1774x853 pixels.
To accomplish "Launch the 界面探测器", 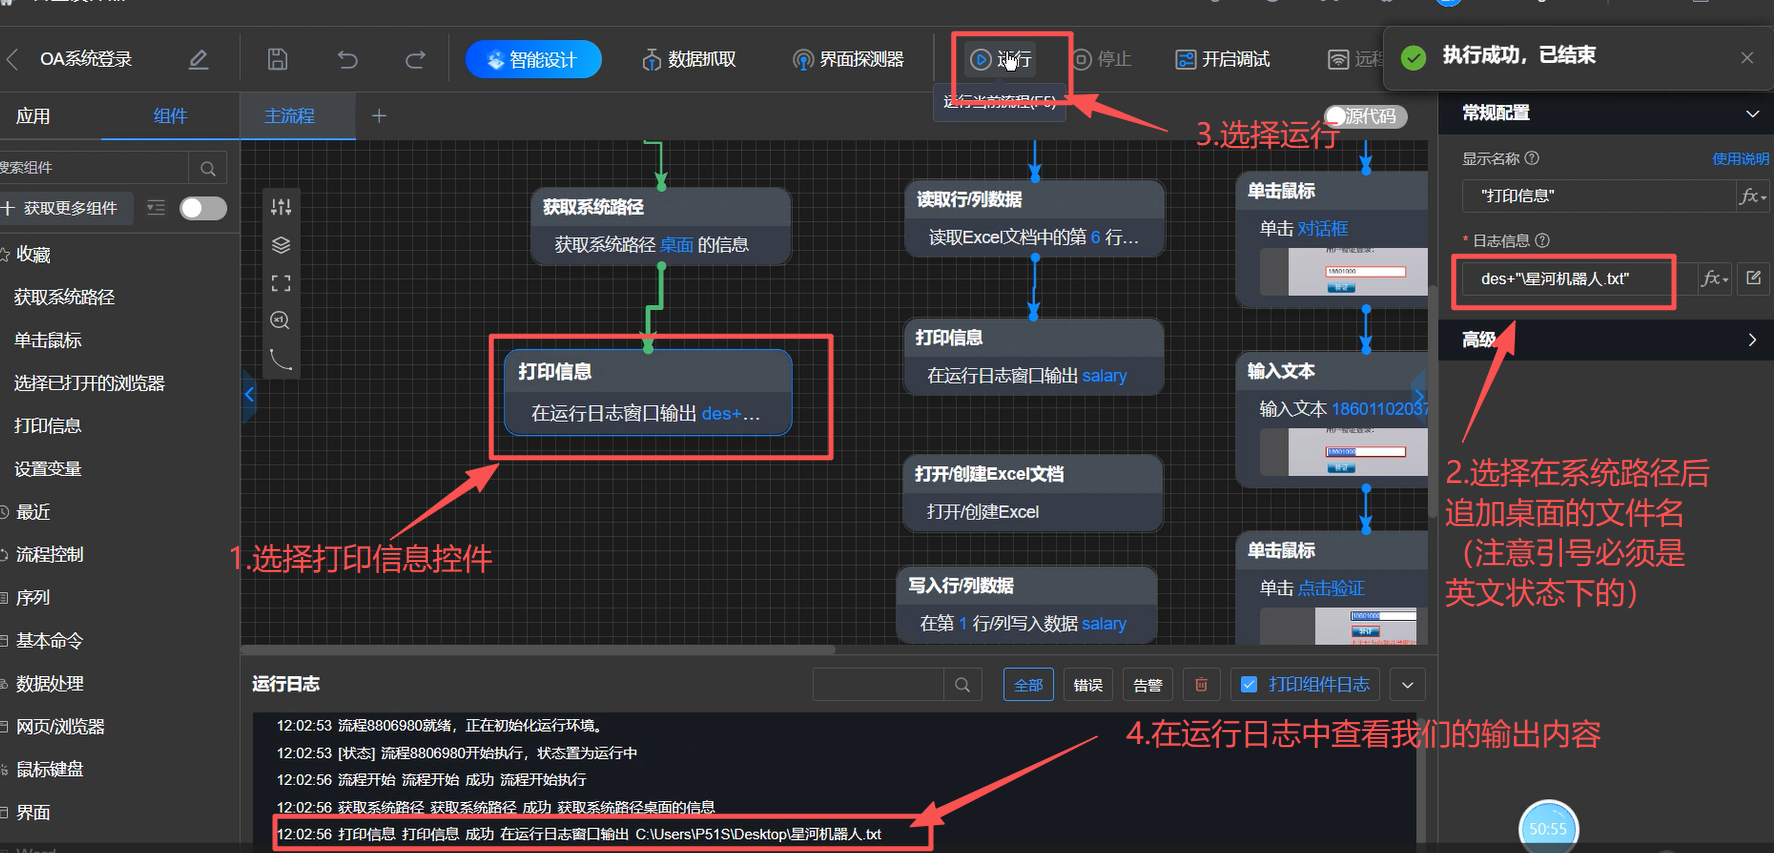I will click(848, 60).
